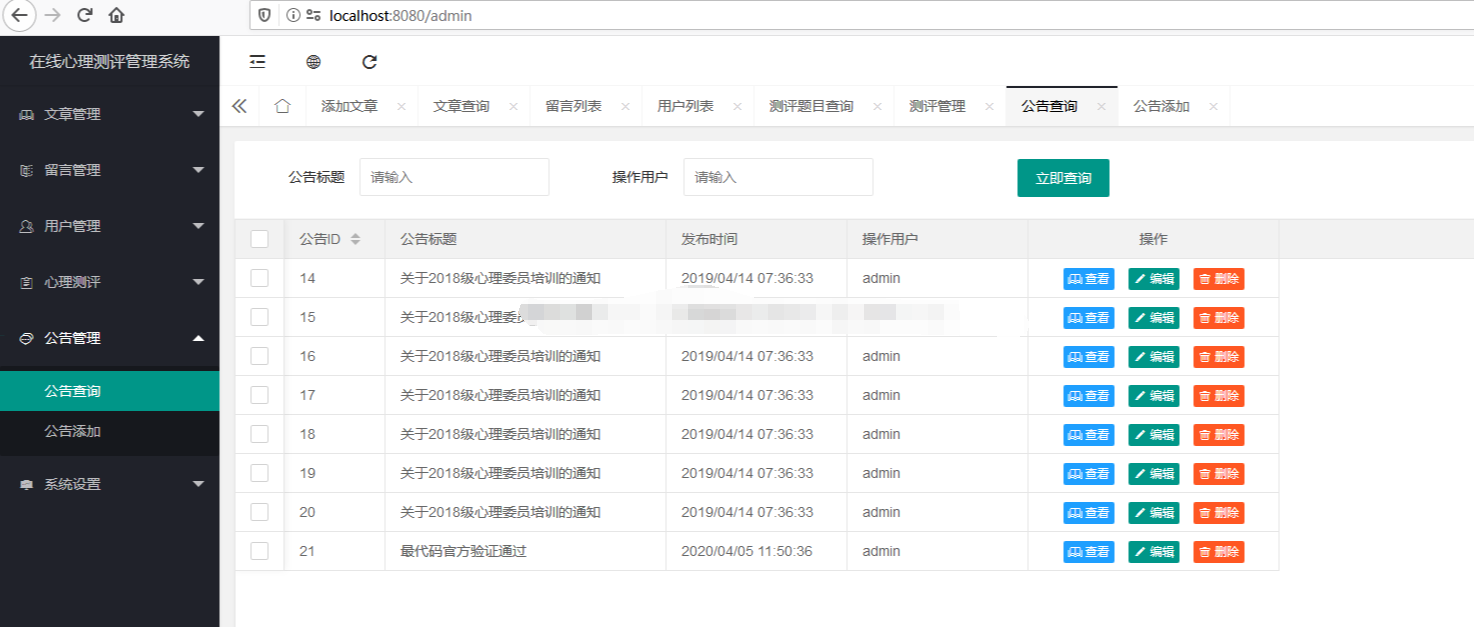This screenshot has height=627, width=1474.
Task: Close the 公告查询 tab
Action: pyautogui.click(x=1101, y=106)
